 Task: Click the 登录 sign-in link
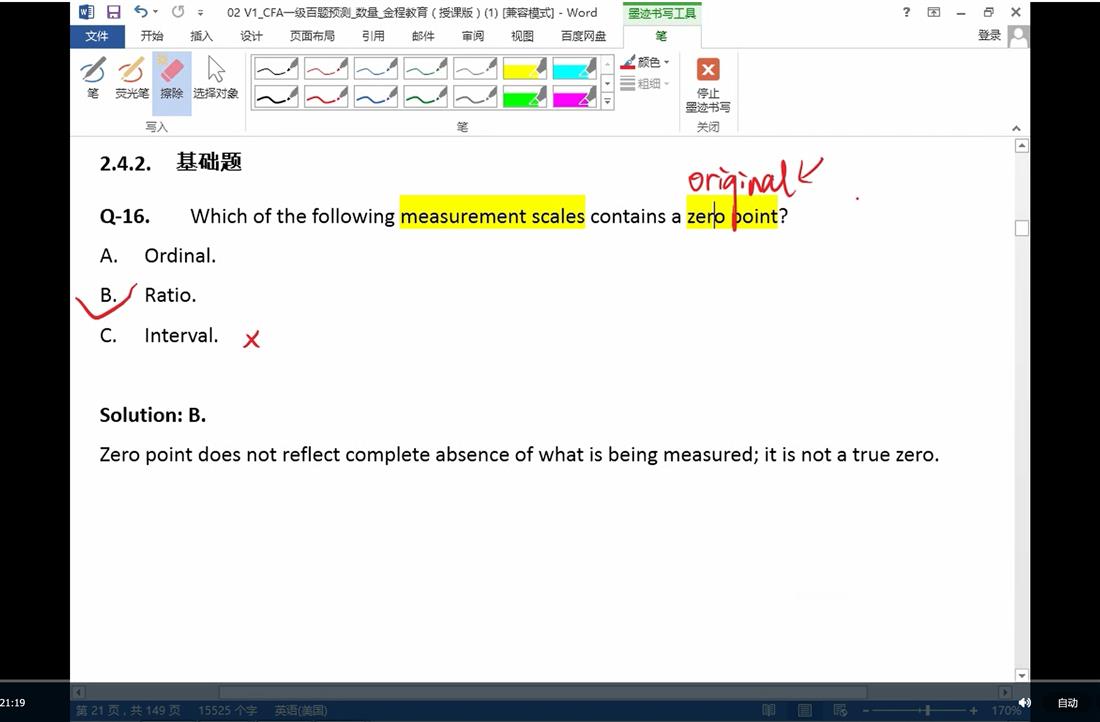pos(989,35)
